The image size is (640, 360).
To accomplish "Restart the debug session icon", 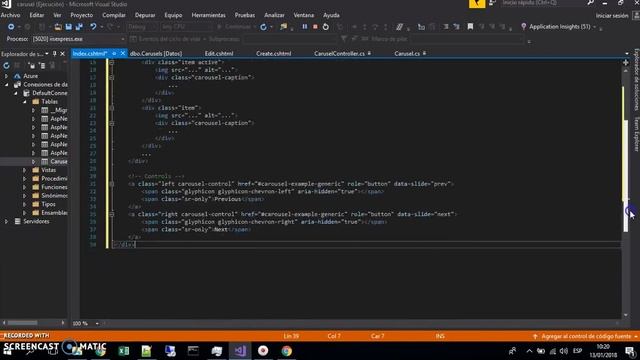I will tap(326, 27).
